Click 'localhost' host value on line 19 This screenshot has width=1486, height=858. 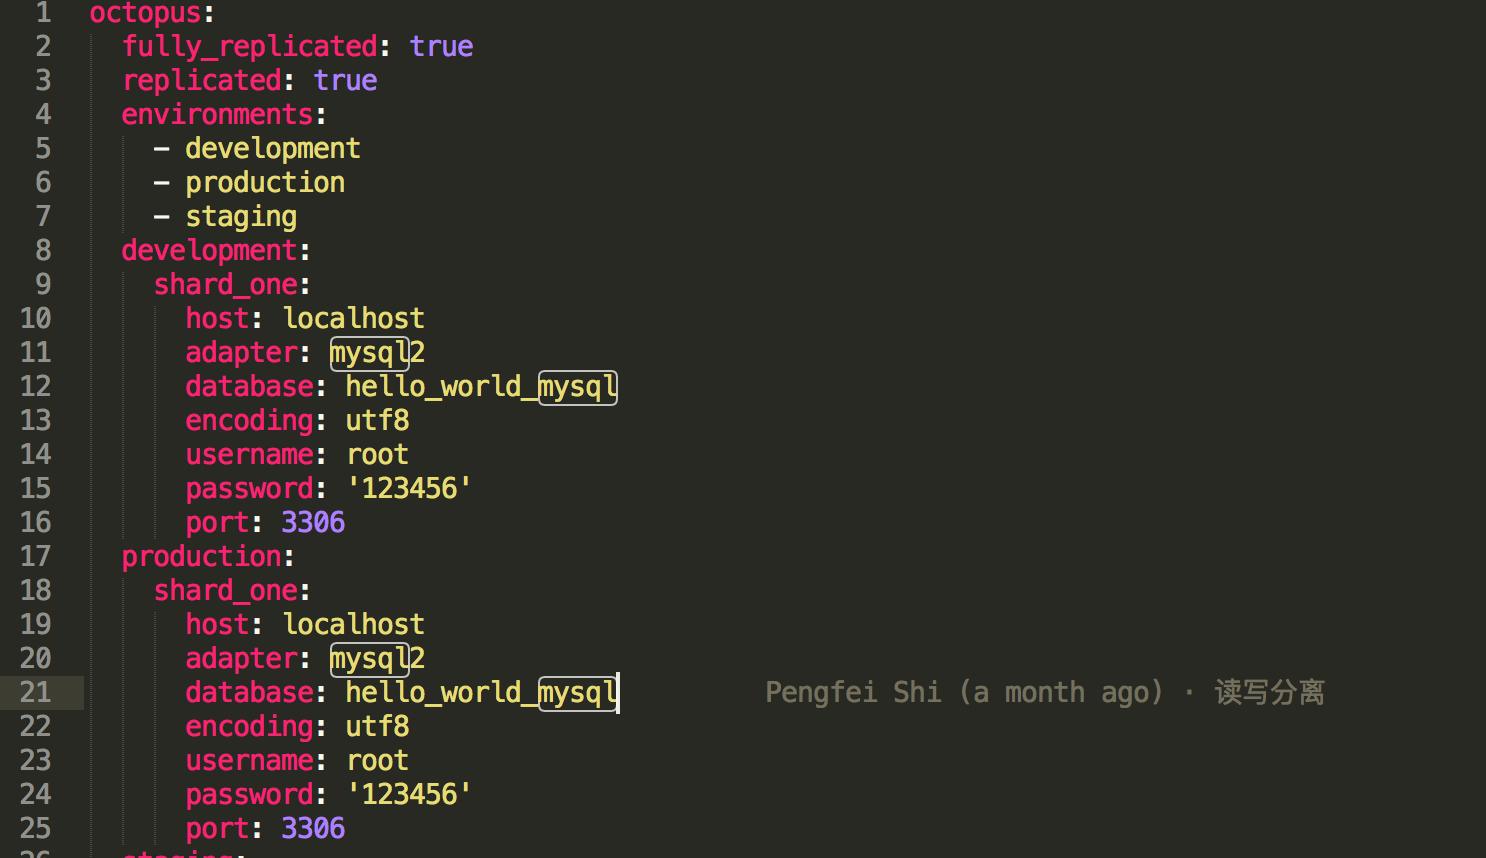354,625
